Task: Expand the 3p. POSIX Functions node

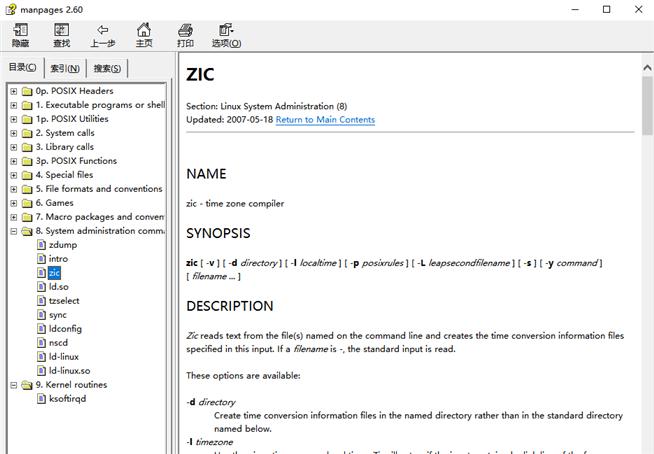Action: pos(14,161)
